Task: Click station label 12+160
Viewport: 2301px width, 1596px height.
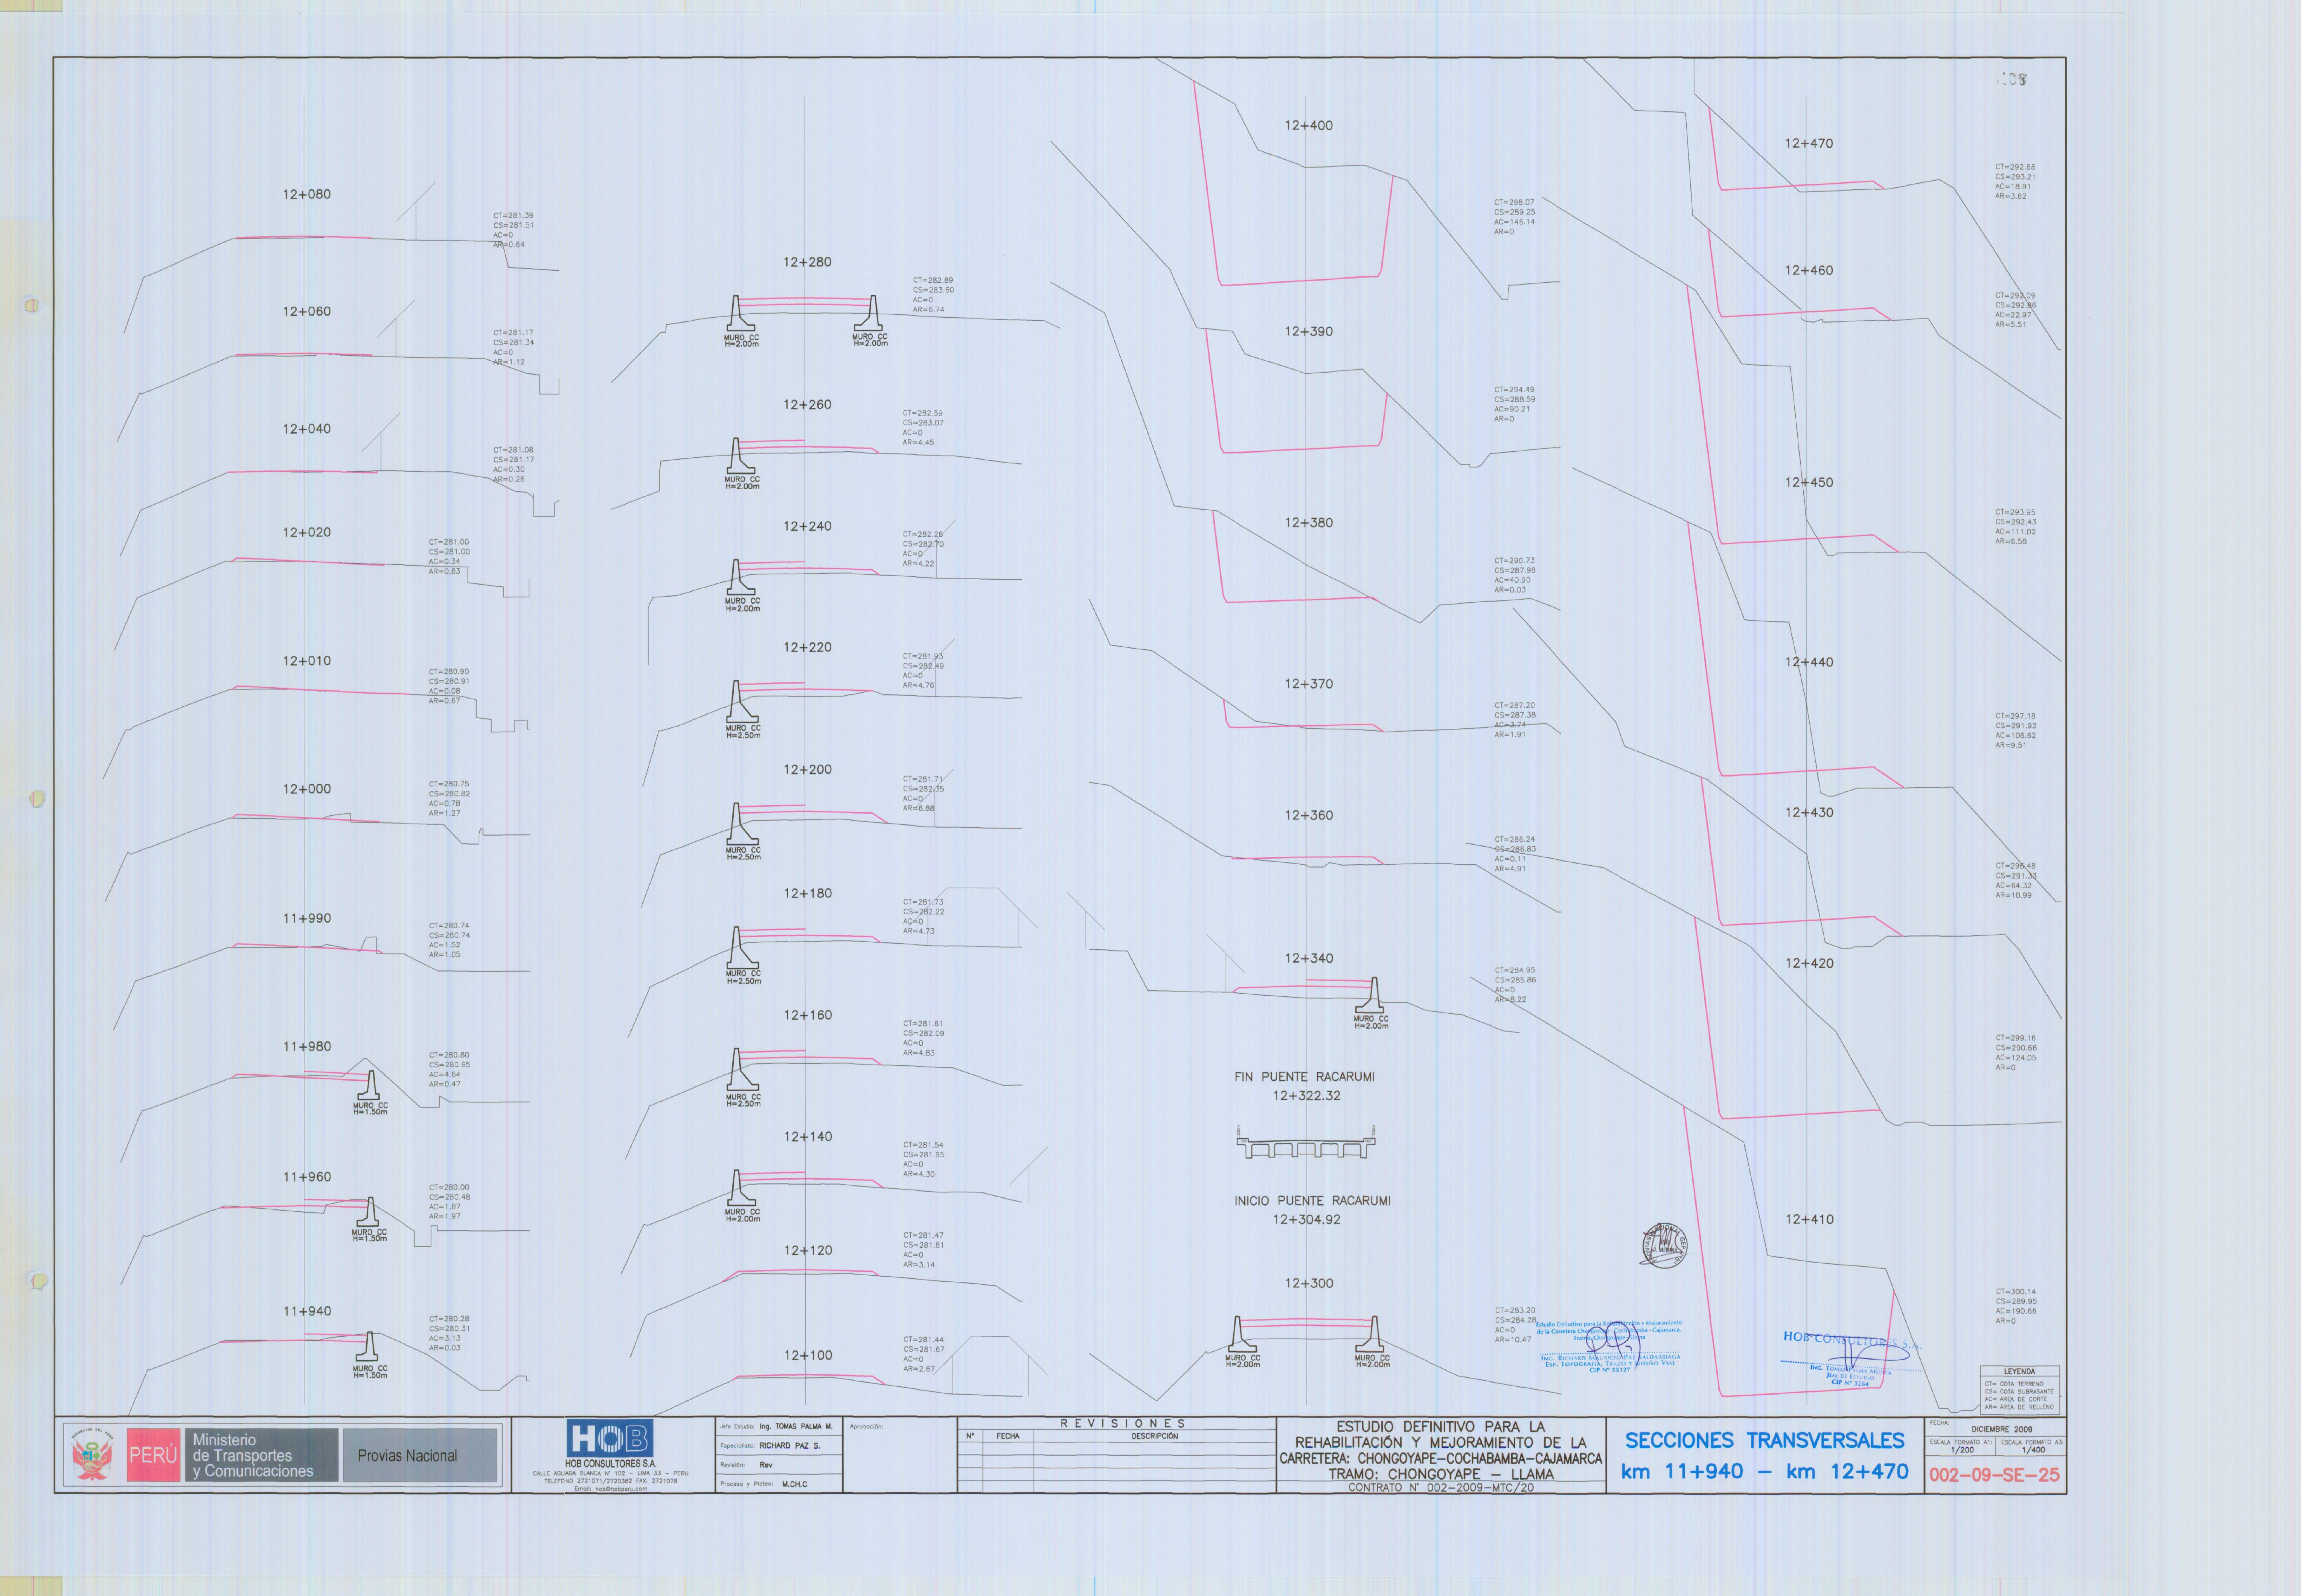Action: click(807, 1015)
